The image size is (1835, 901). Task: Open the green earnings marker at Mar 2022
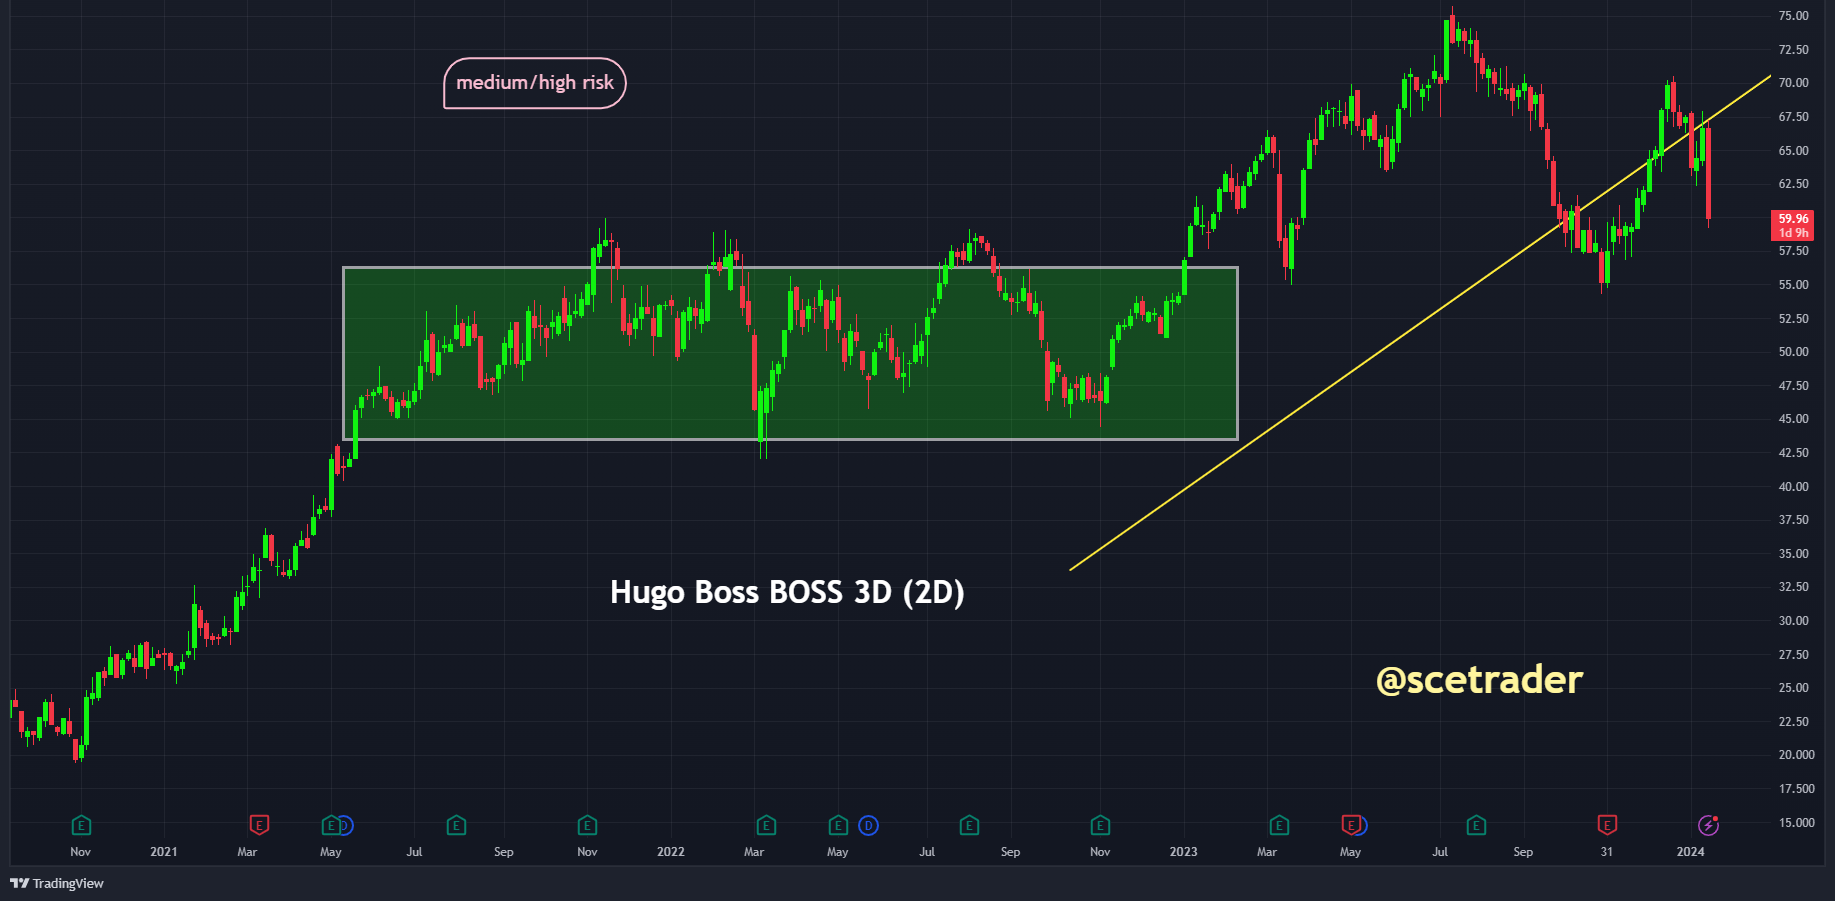pos(766,825)
